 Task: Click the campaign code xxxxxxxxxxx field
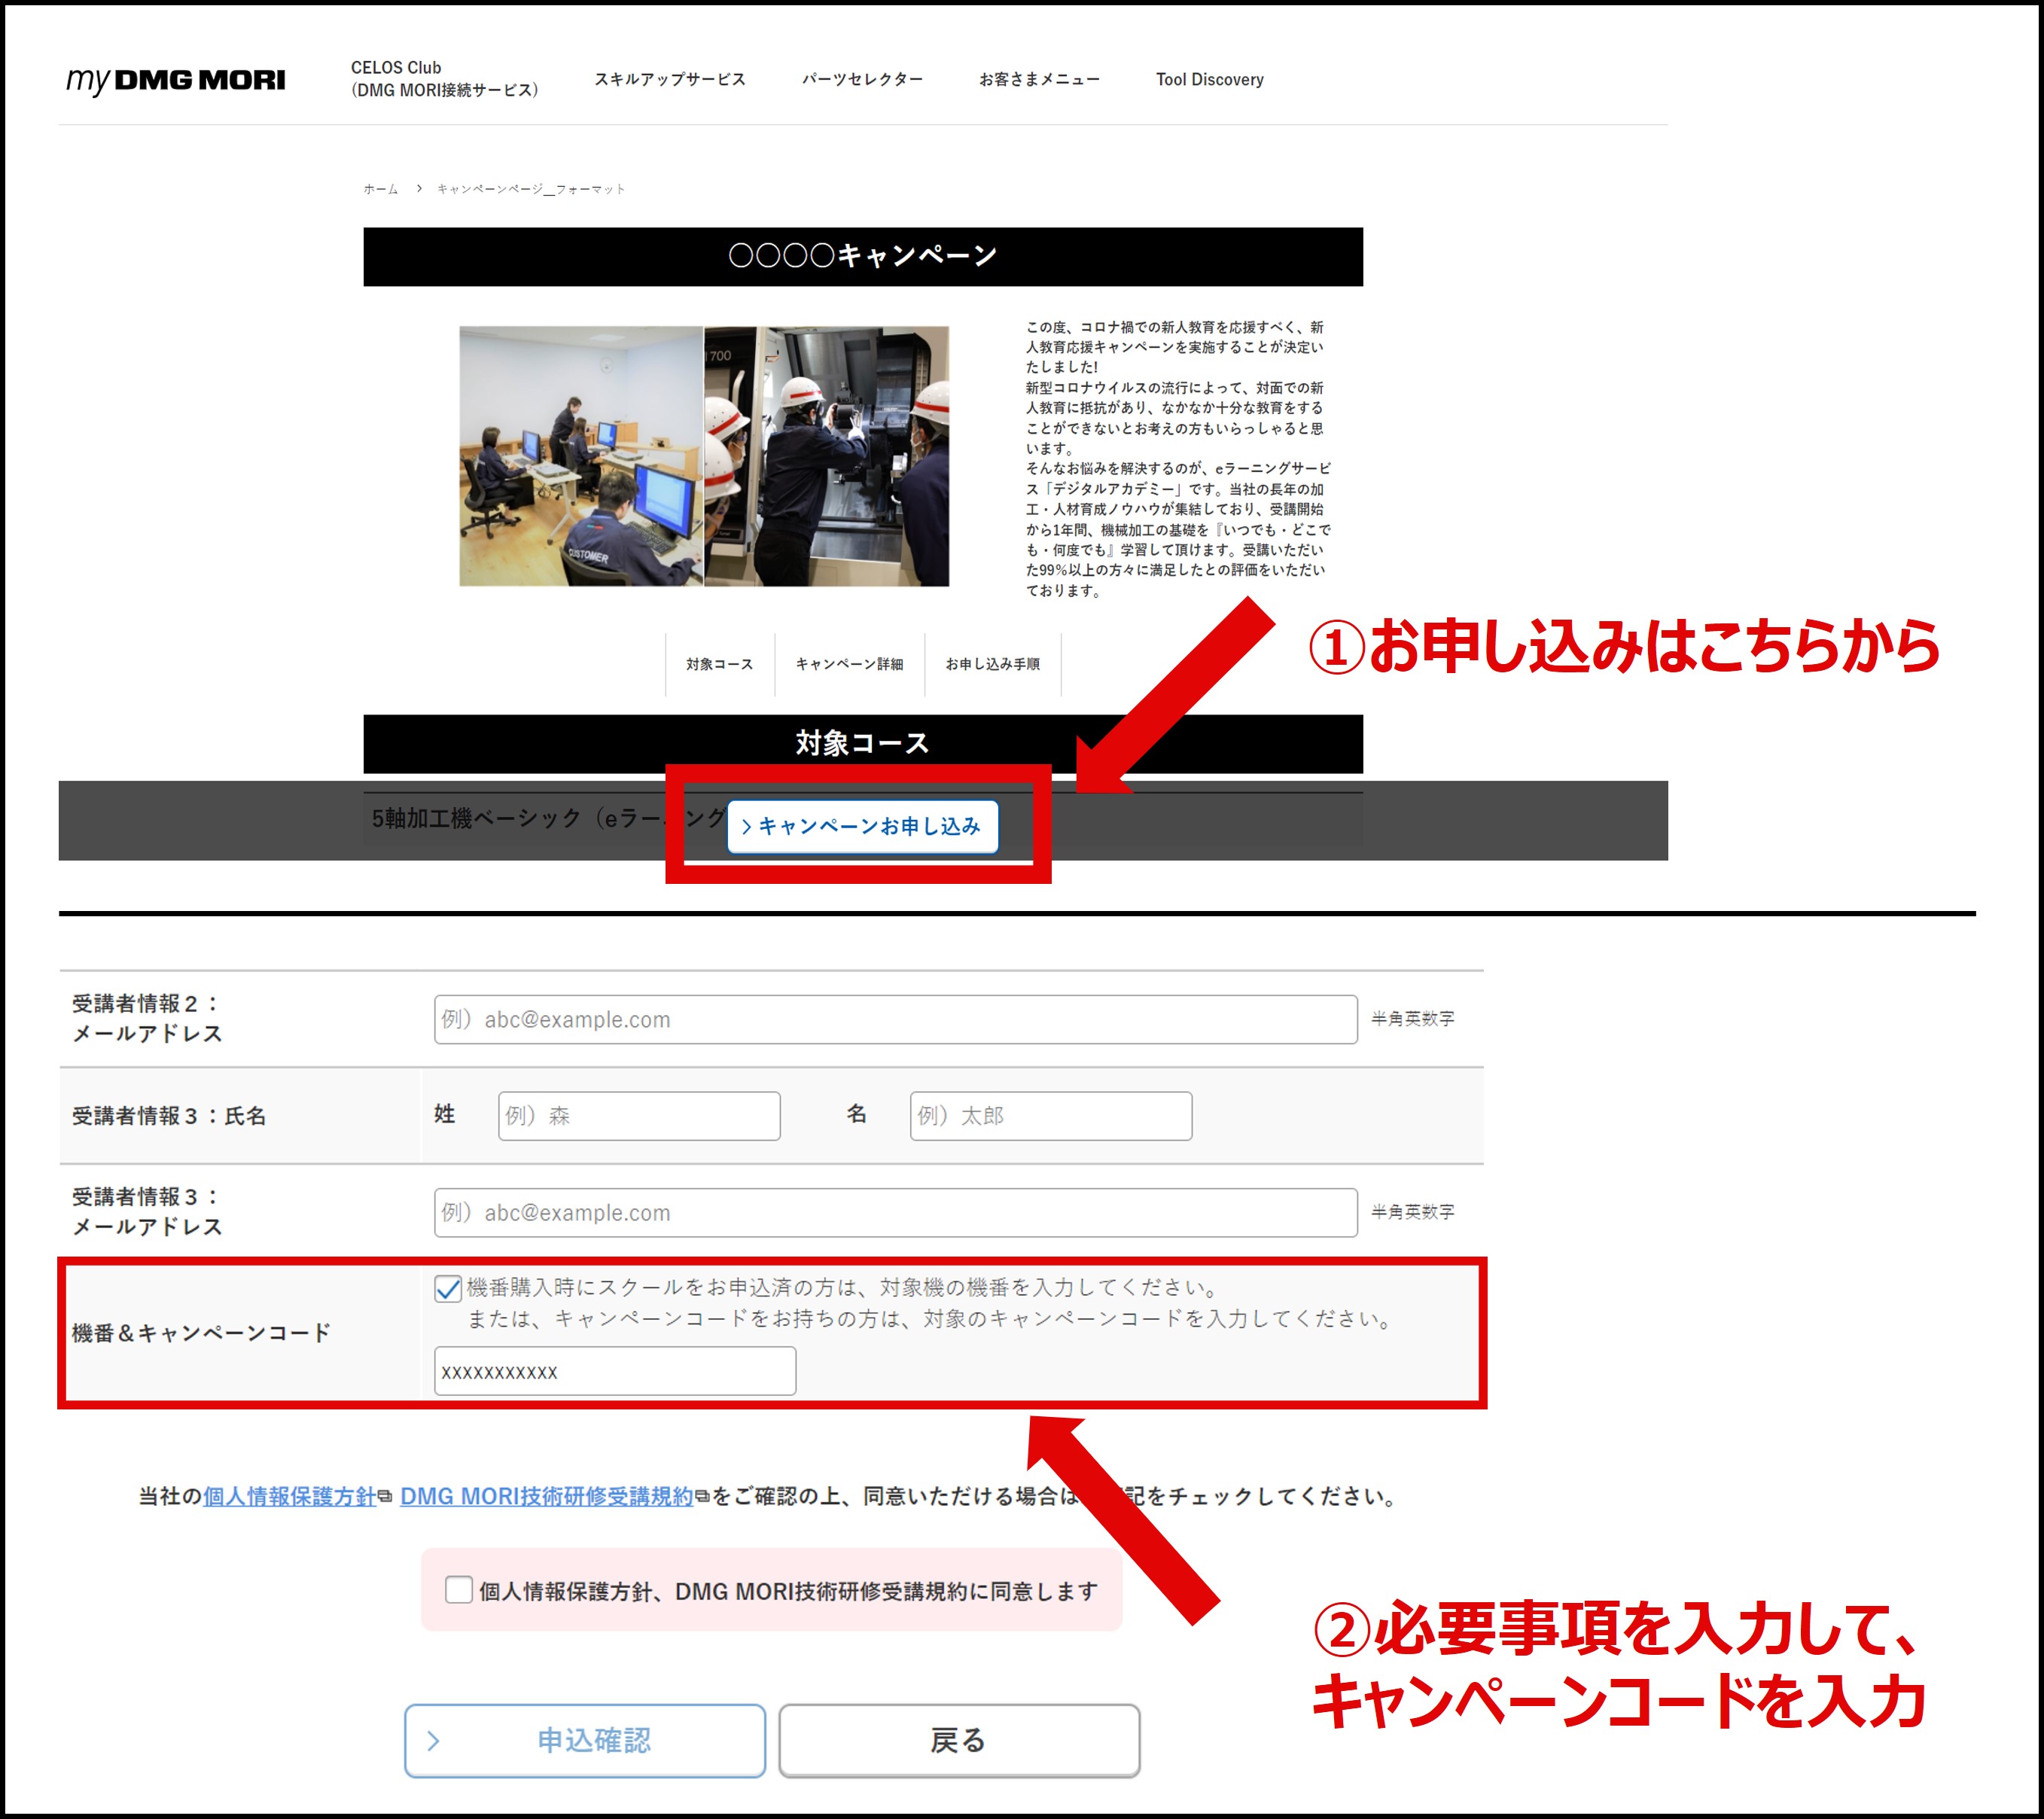coord(615,1371)
